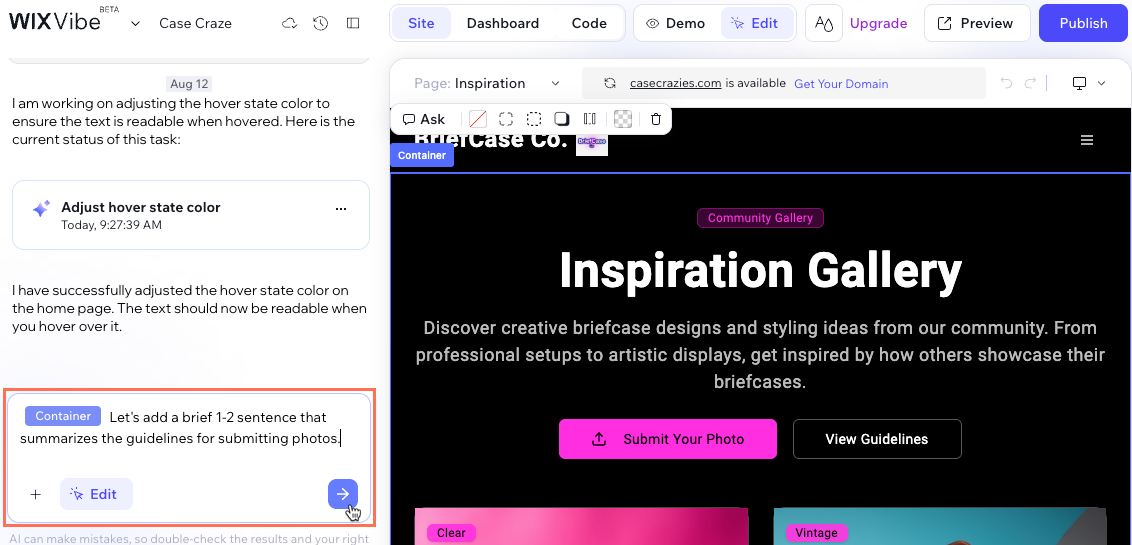Image resolution: width=1132 pixels, height=545 pixels.
Task: Expand the Page: Inspiration dropdown
Action: point(488,84)
